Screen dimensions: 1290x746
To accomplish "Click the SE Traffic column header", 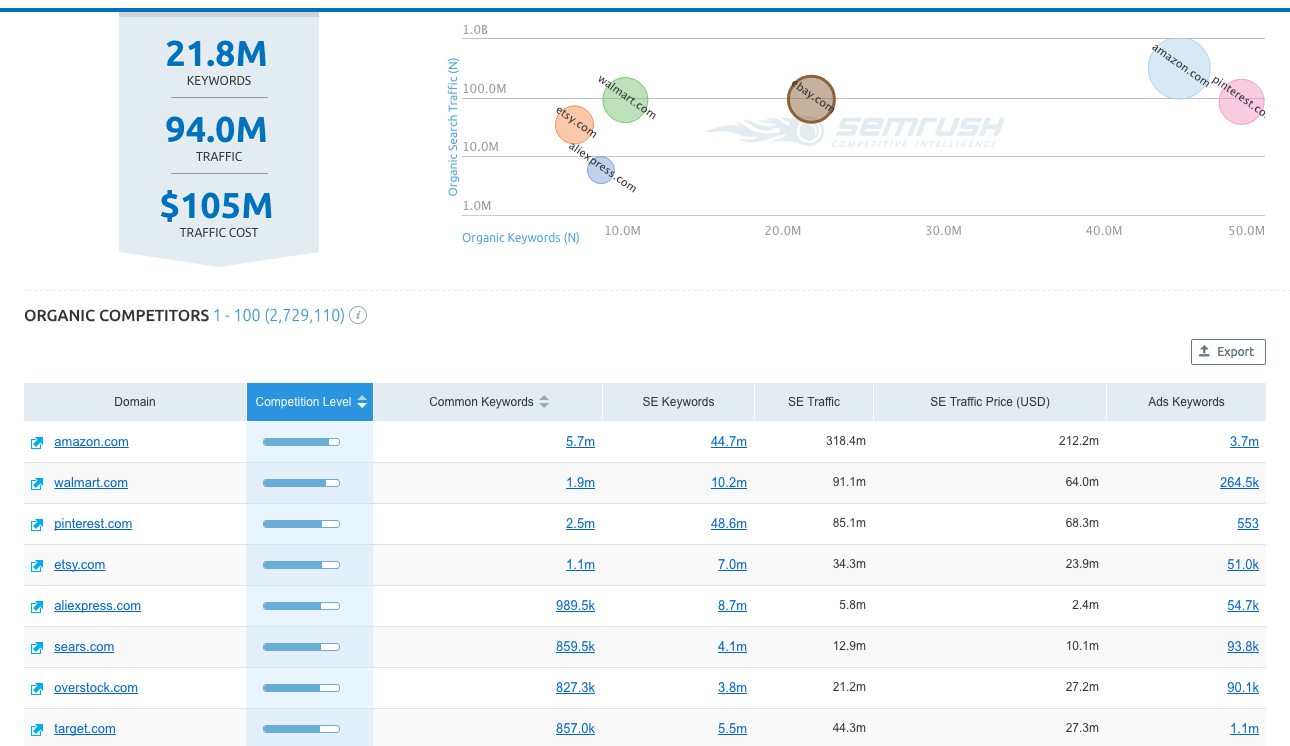I will point(814,402).
